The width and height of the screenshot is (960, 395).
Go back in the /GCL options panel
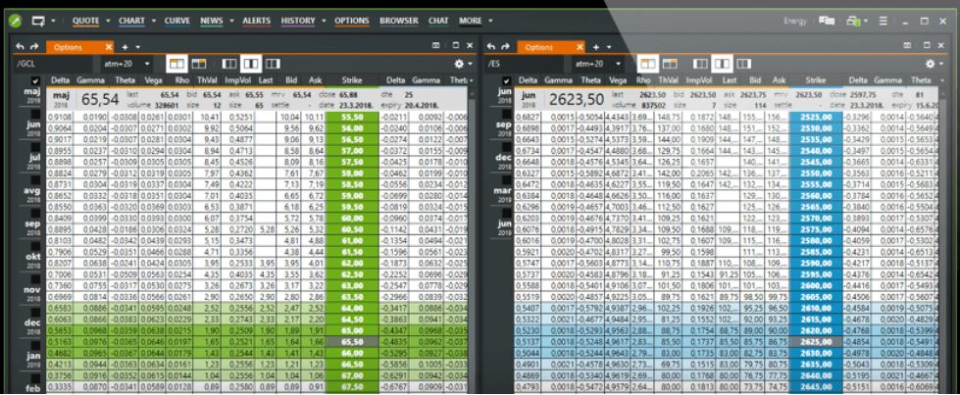click(20, 47)
